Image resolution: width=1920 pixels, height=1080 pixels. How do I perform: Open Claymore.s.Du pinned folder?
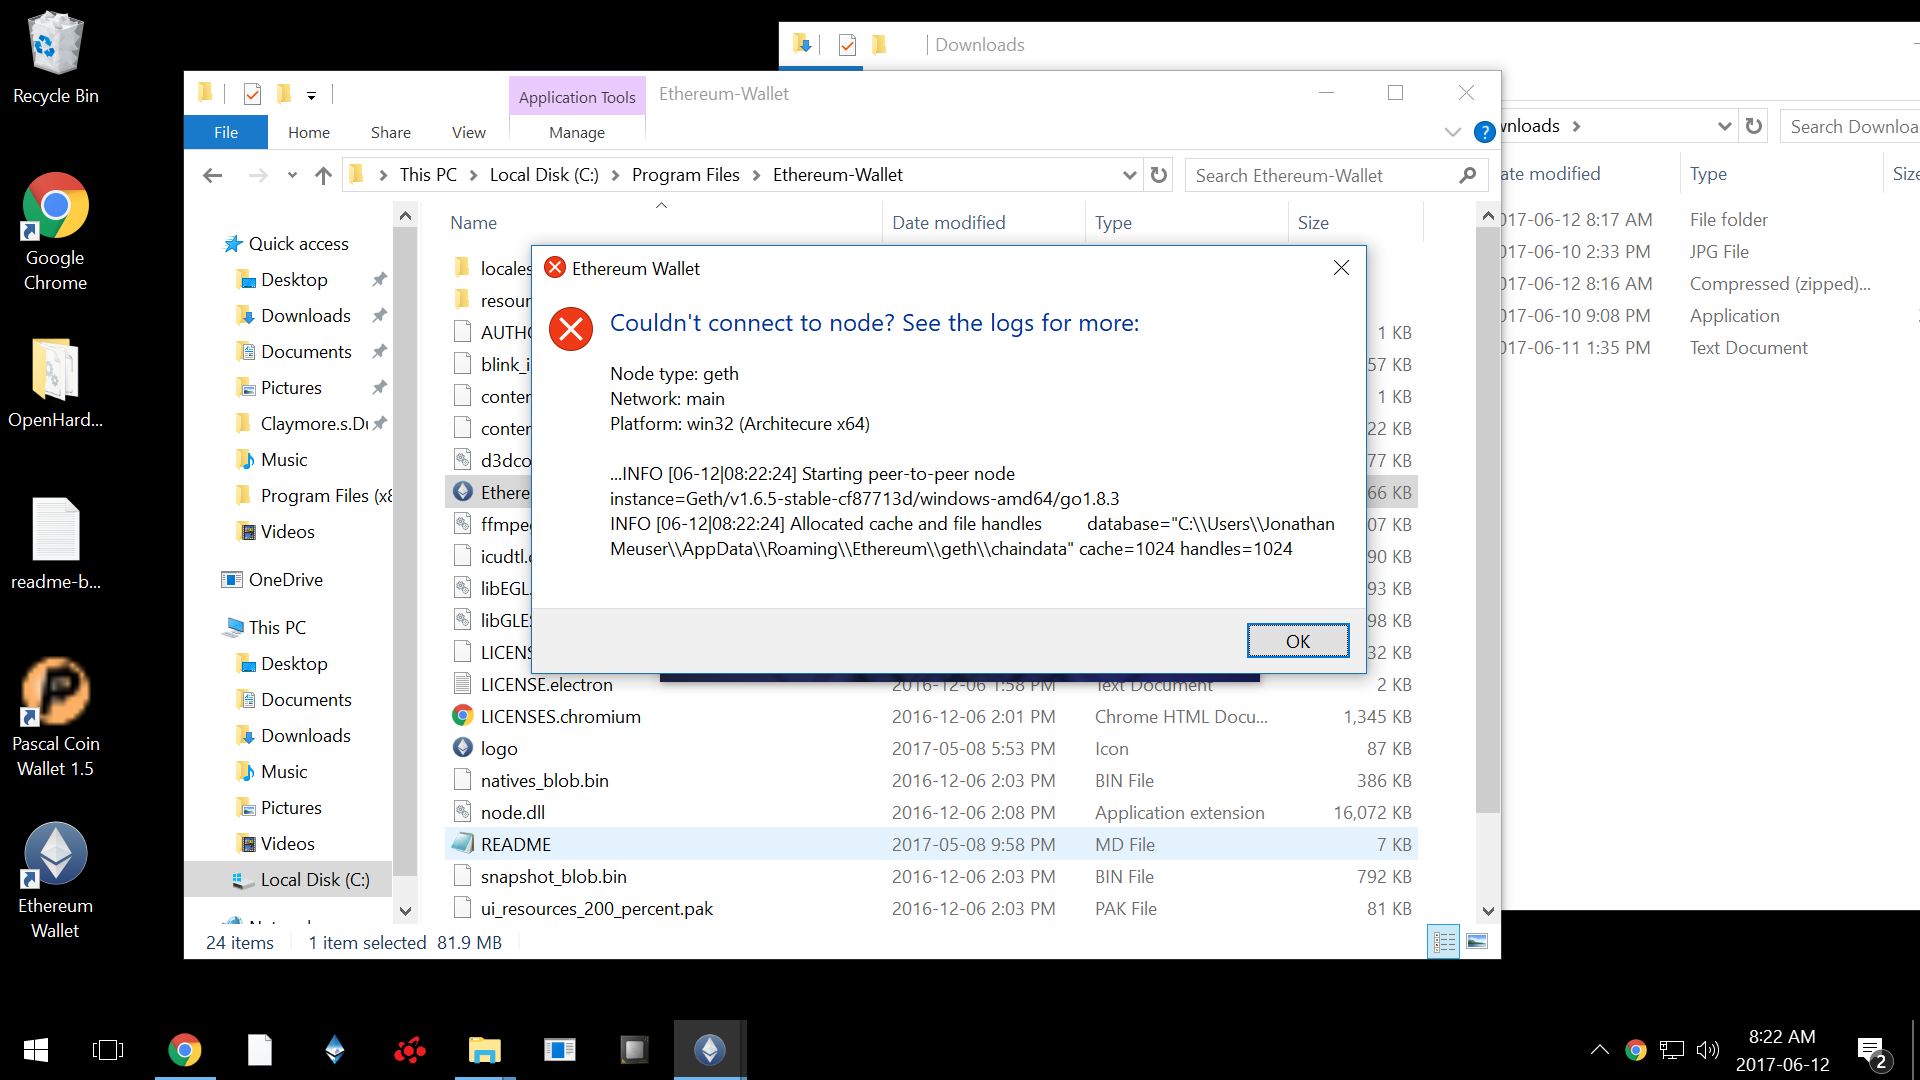(313, 424)
